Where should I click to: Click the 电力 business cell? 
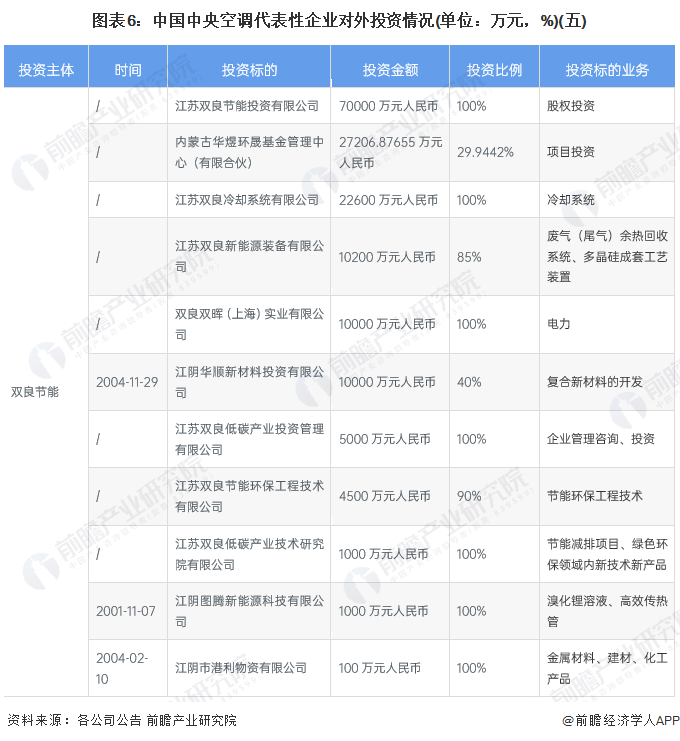[559, 324]
